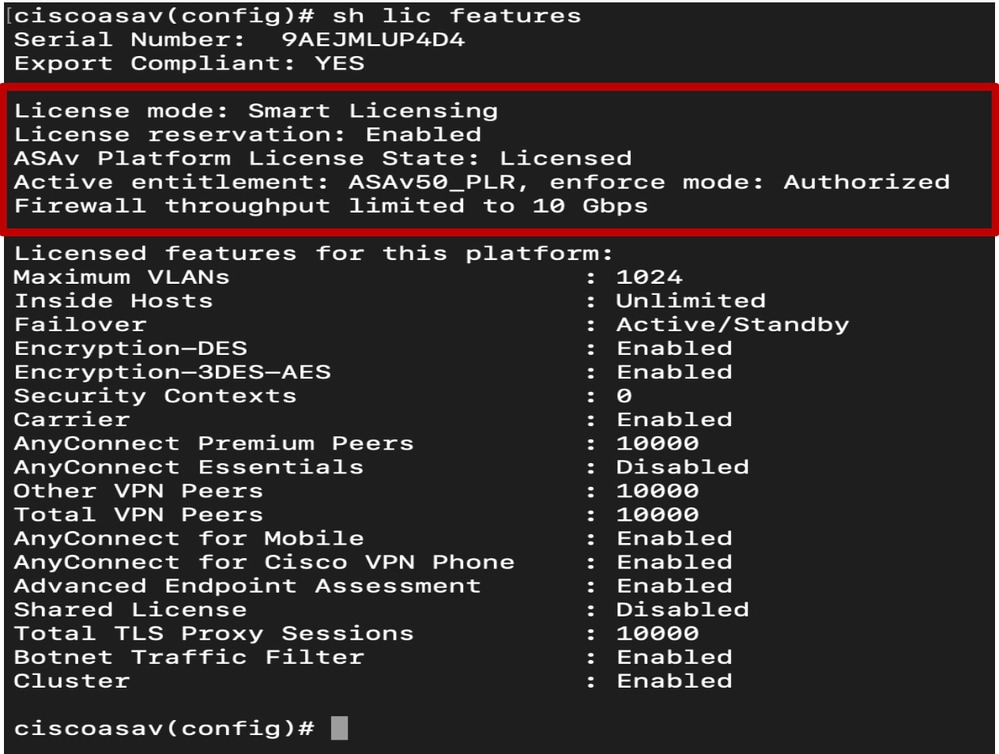Screen dimensions: 999x754
Task: Click the Cluster 'Enabled' value
Action: coord(674,681)
